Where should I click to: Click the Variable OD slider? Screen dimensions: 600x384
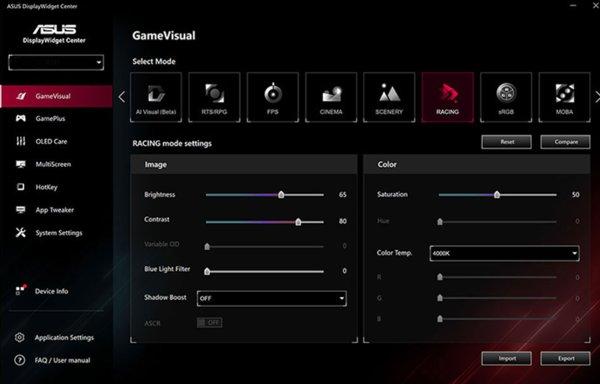265,247
